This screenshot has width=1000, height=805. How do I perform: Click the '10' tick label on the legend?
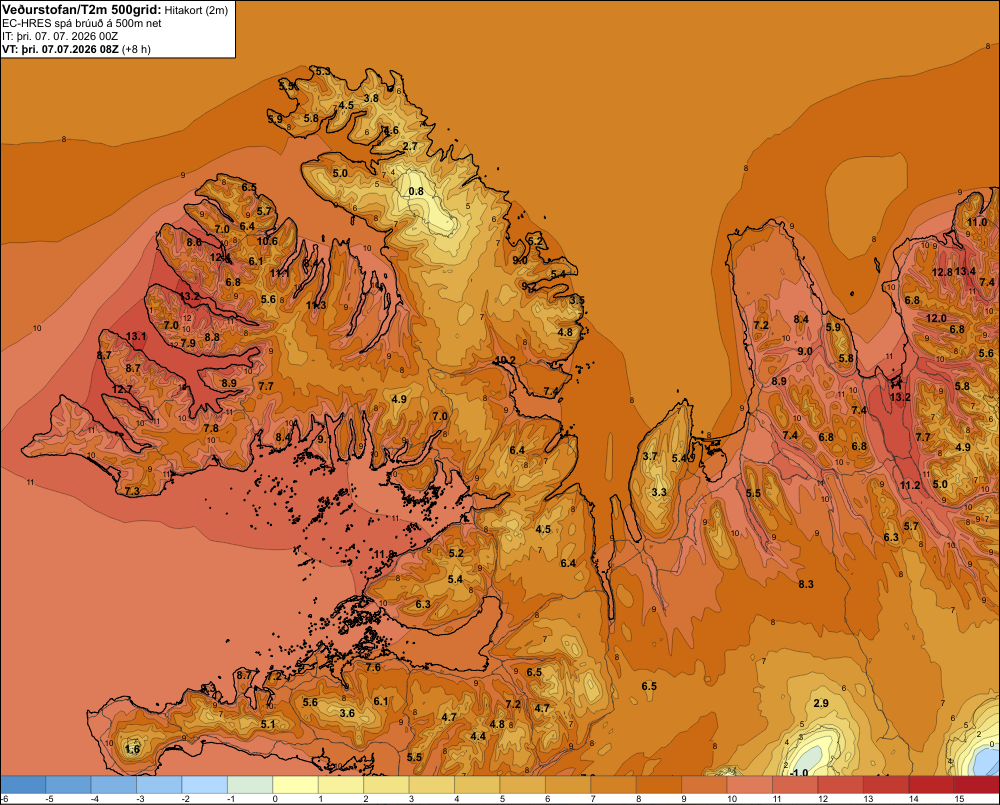pyautogui.click(x=732, y=799)
